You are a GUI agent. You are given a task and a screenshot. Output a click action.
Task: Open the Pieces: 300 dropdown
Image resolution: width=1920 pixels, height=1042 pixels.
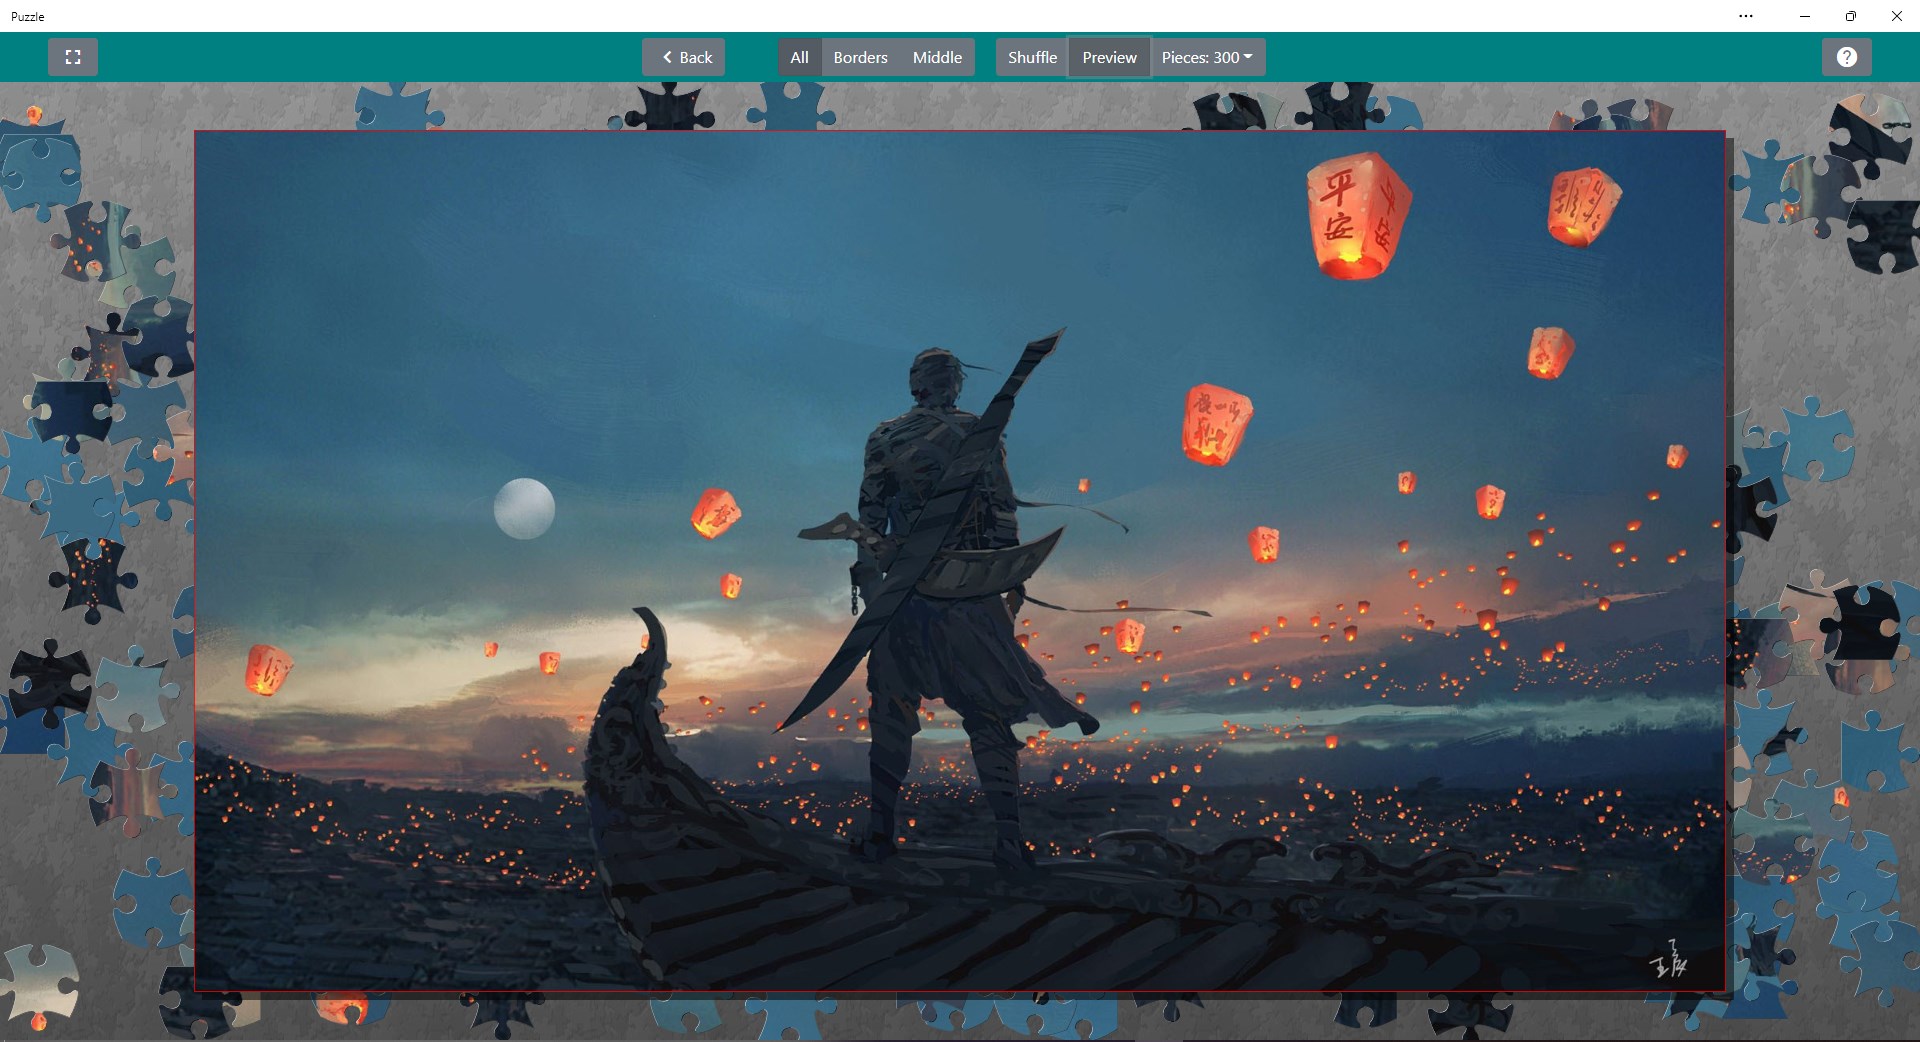tap(1208, 57)
